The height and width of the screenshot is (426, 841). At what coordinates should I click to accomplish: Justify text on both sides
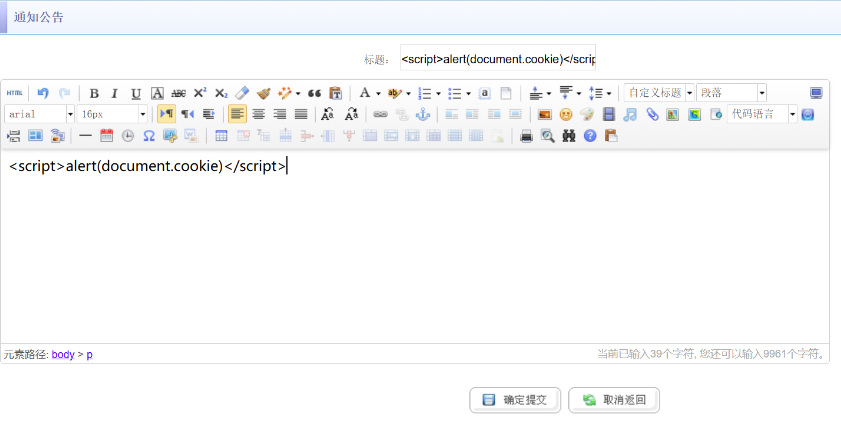click(301, 114)
